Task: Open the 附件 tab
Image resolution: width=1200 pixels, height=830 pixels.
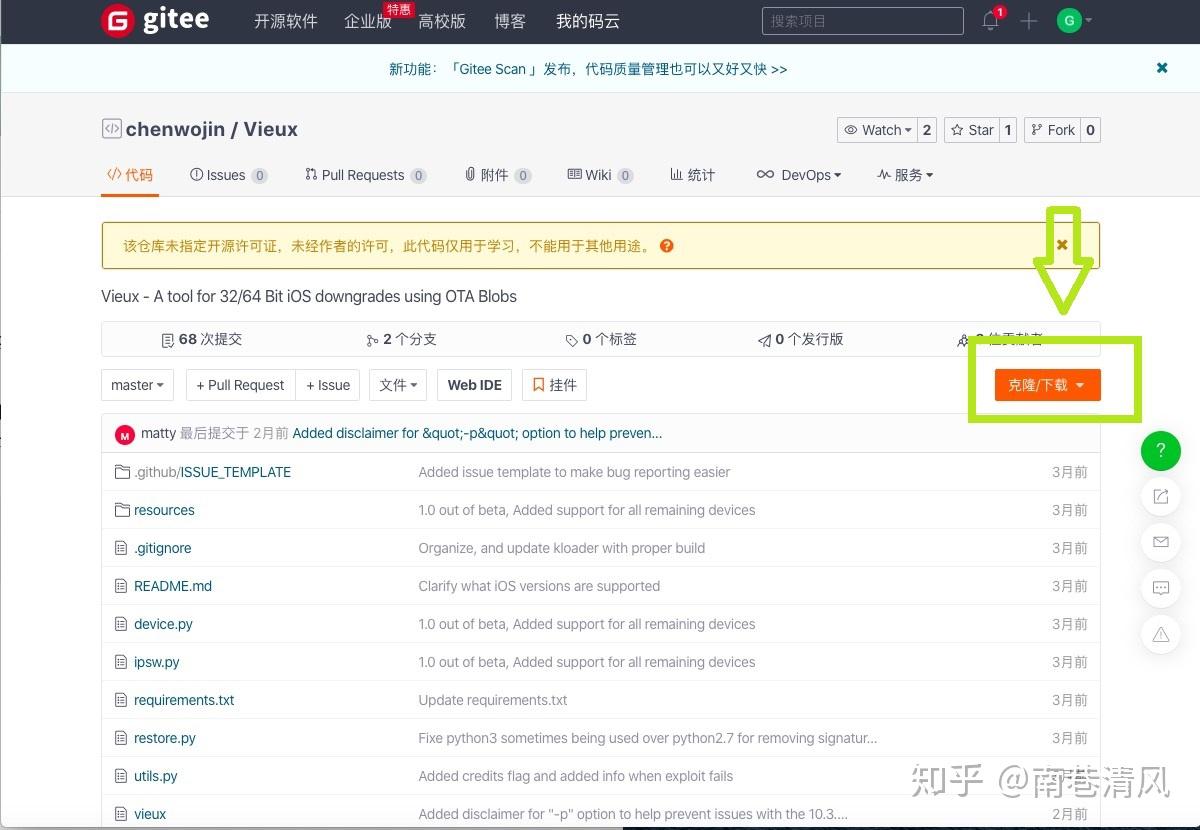Action: pos(498,175)
